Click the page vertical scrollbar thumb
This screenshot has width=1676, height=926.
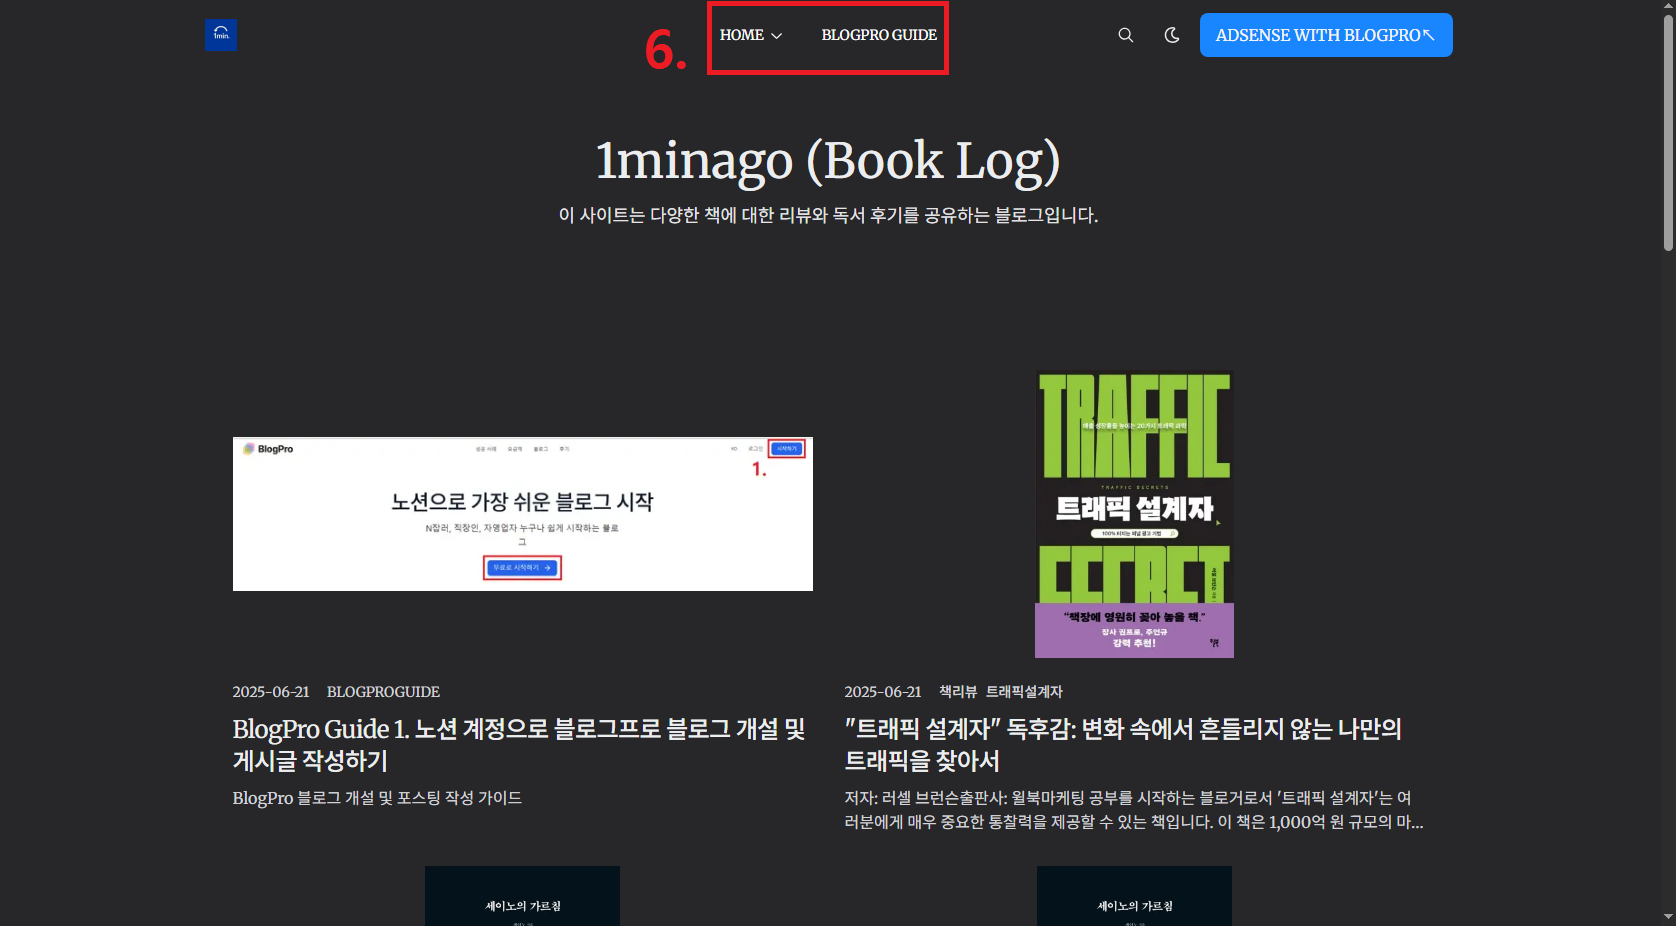(1668, 131)
